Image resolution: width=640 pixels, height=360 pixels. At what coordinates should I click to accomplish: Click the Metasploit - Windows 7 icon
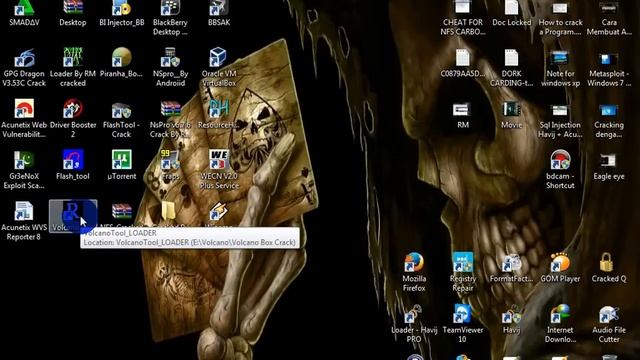tap(609, 58)
